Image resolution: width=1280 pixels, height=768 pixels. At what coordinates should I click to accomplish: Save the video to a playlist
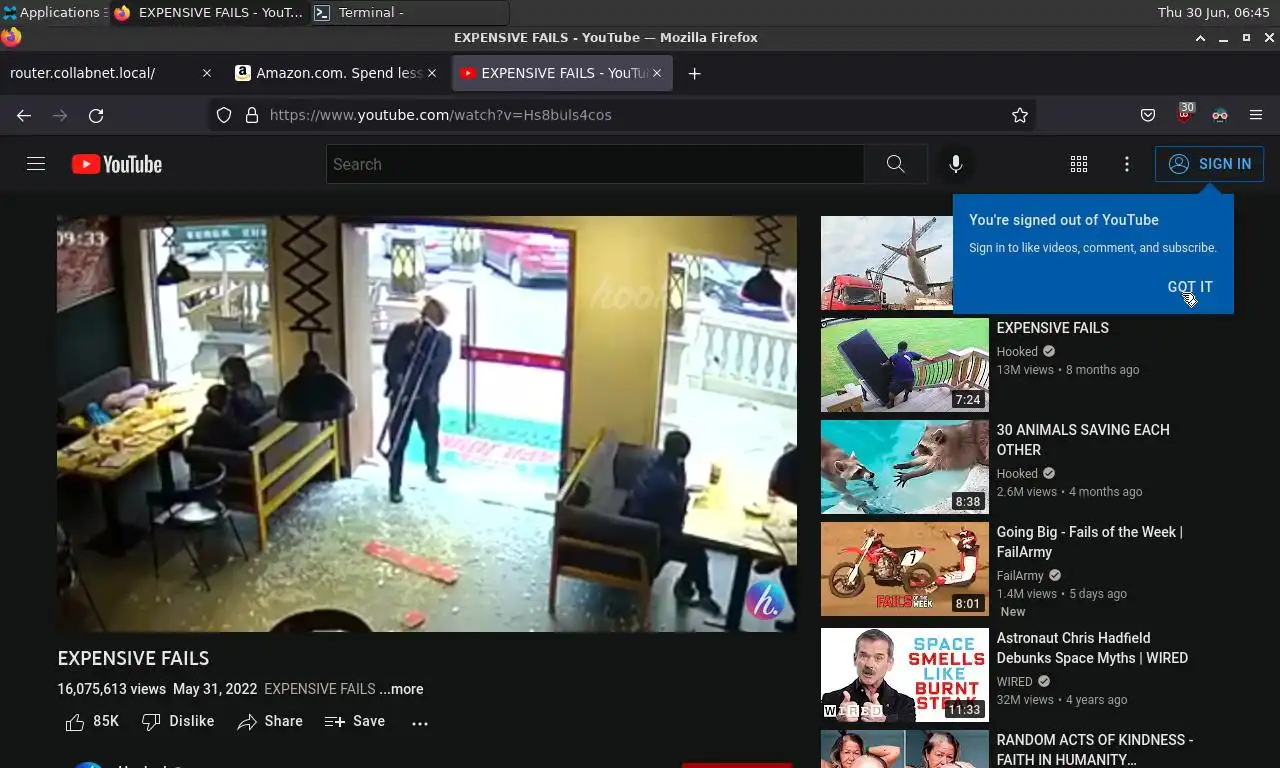coord(355,721)
